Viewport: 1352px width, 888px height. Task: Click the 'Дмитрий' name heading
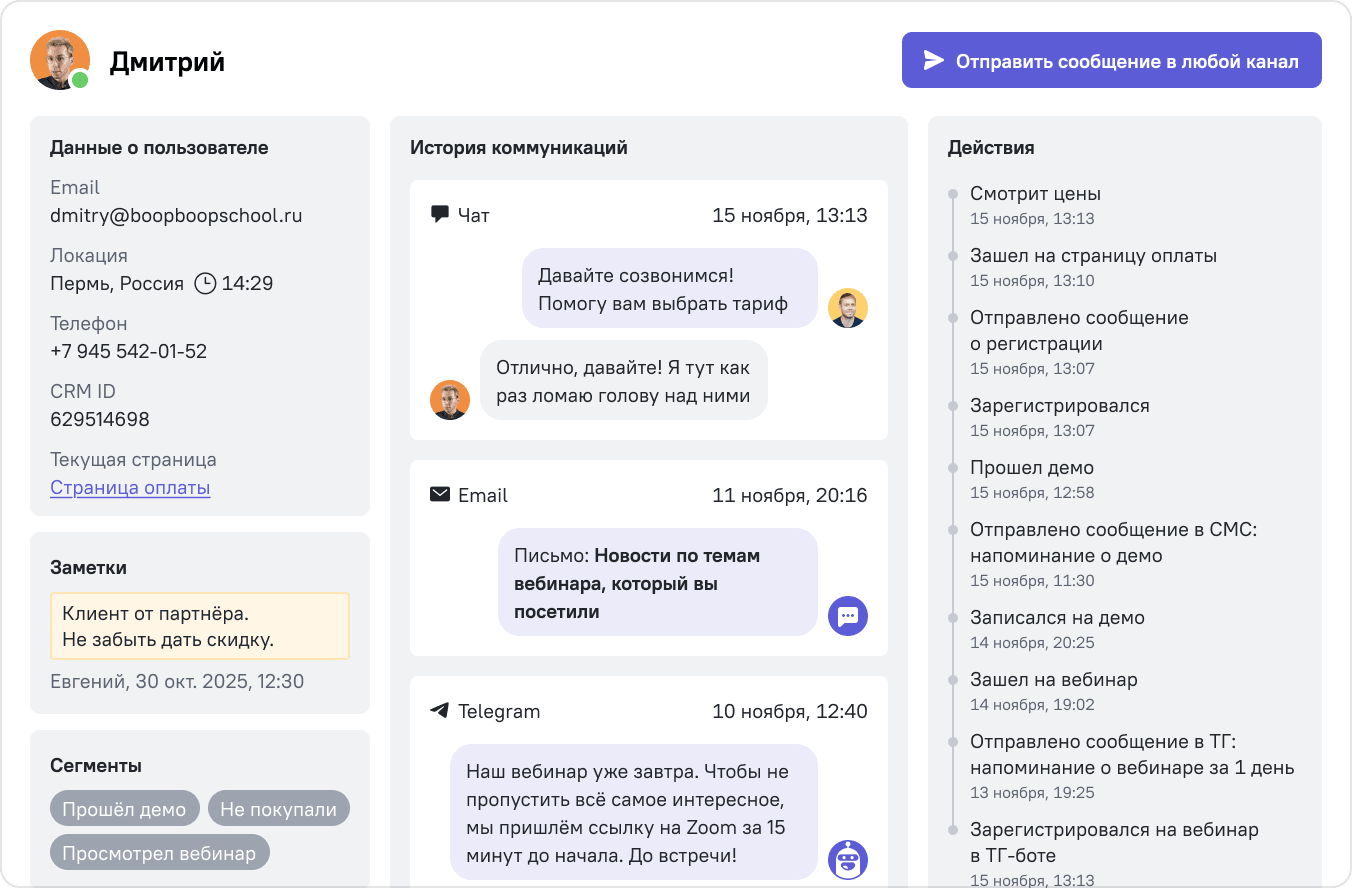point(167,61)
